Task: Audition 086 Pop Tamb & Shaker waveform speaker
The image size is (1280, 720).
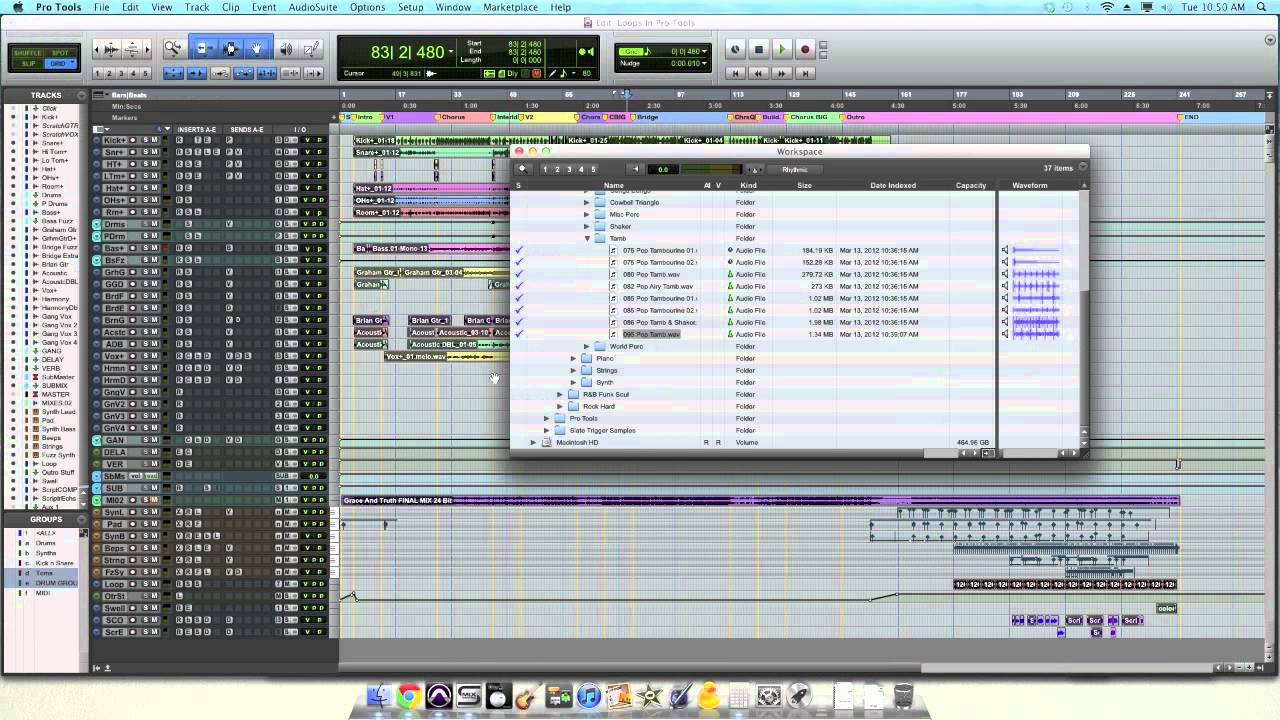Action: click(x=1005, y=323)
